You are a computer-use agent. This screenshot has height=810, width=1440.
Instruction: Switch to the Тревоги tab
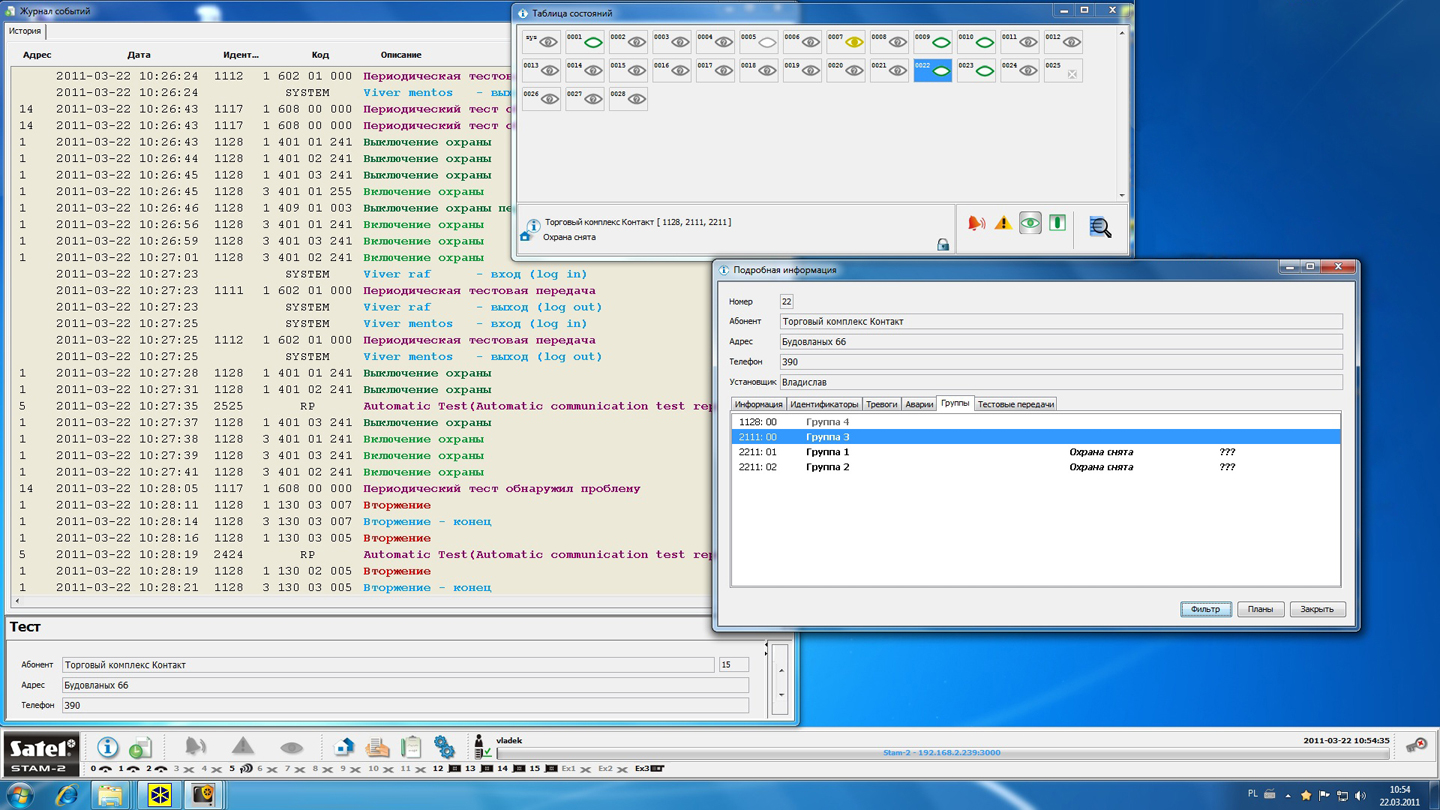pos(881,404)
